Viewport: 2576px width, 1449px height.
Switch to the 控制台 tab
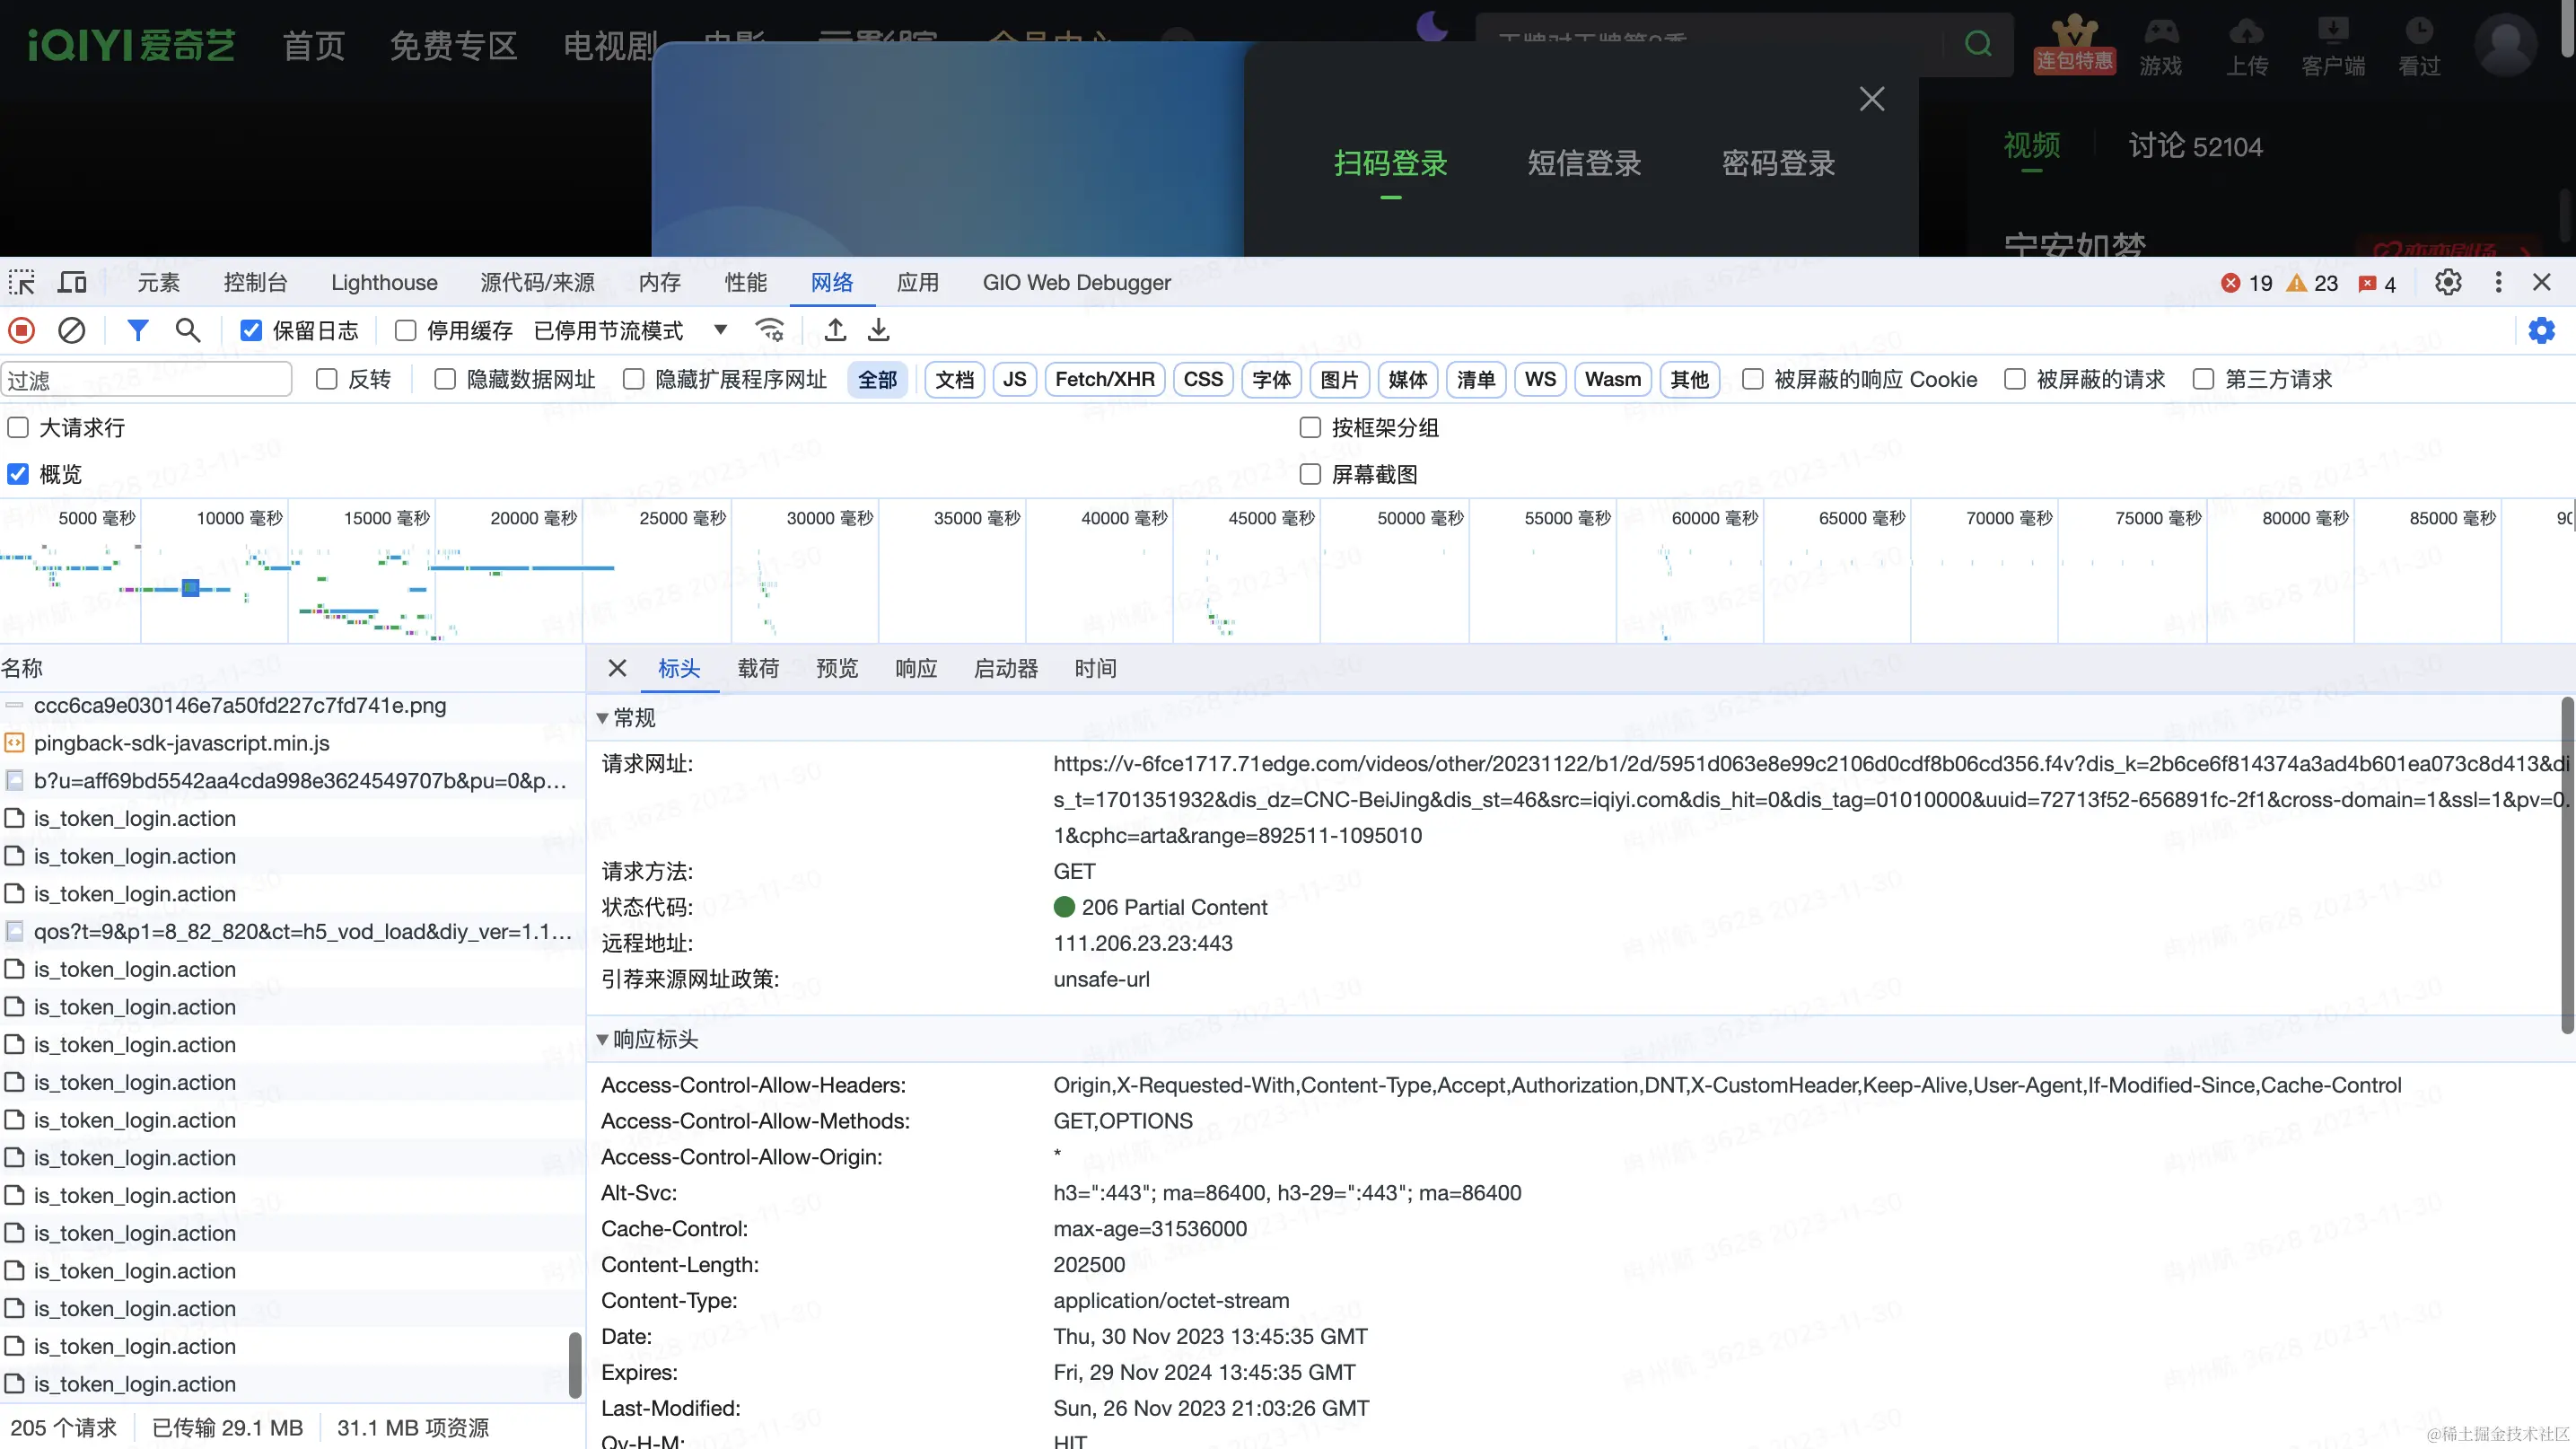pyautogui.click(x=255, y=282)
